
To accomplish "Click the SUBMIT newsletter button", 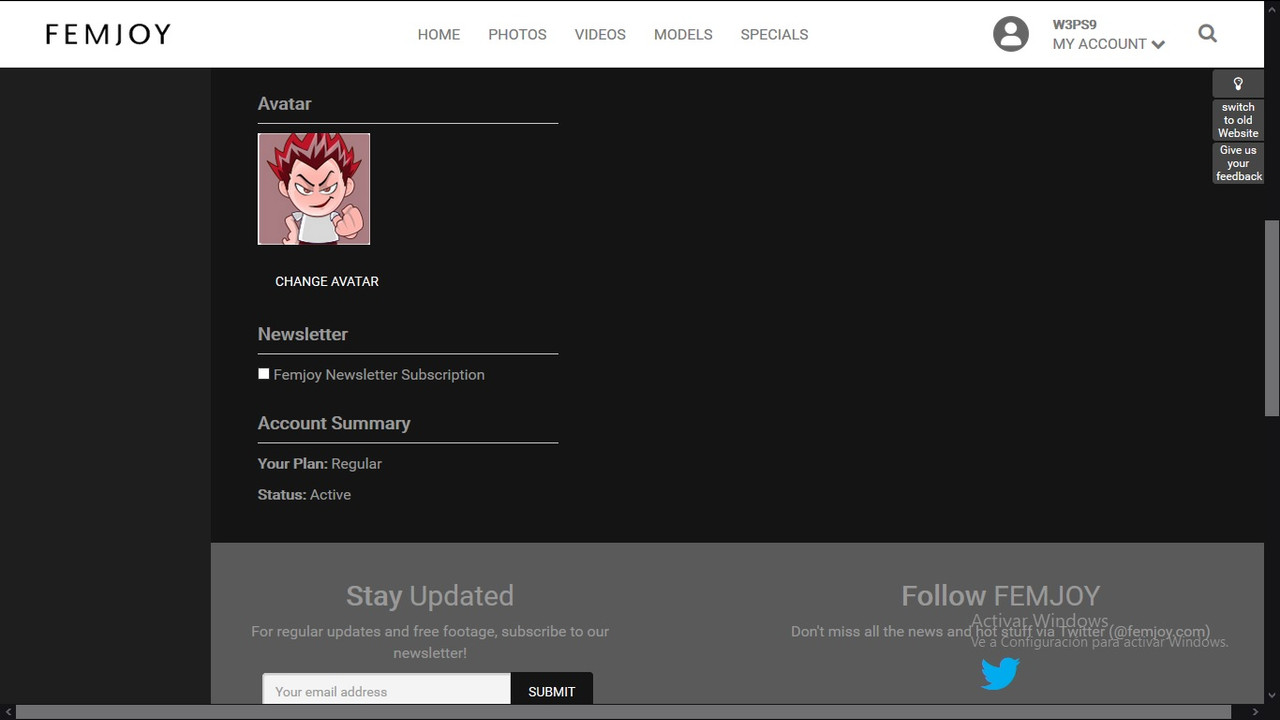I will pos(552,691).
